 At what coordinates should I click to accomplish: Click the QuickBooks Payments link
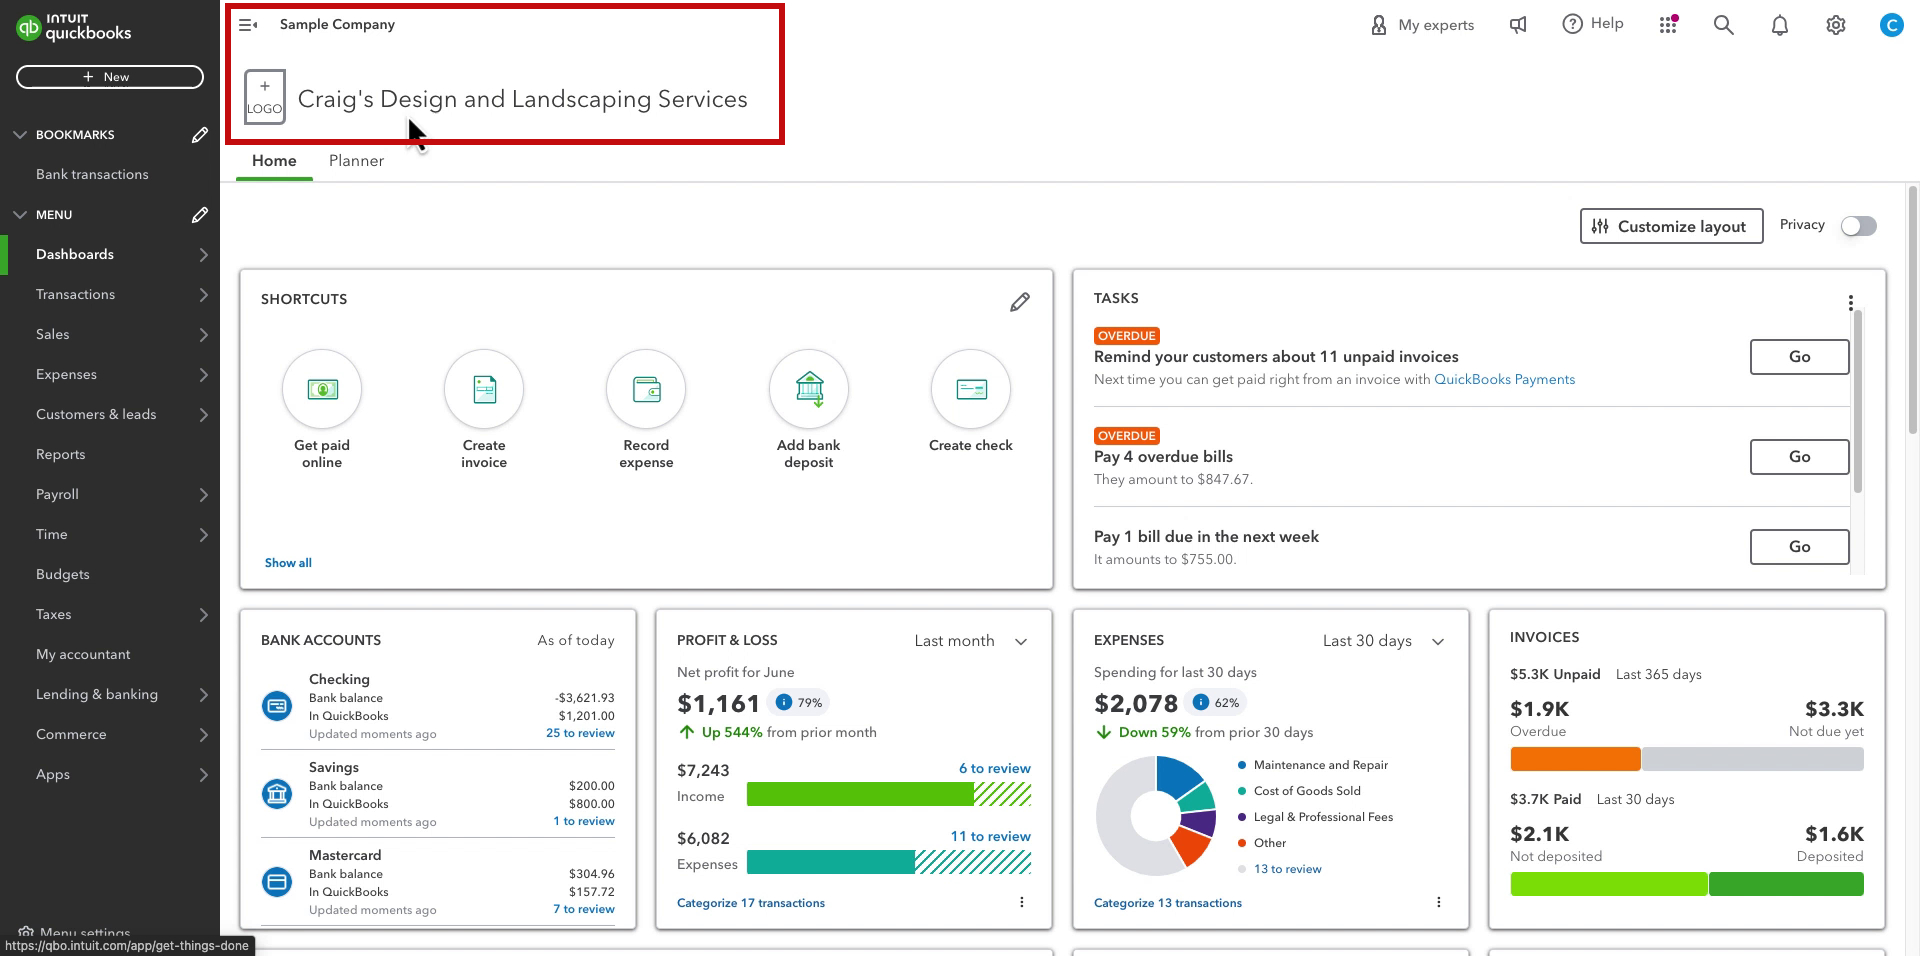point(1504,380)
